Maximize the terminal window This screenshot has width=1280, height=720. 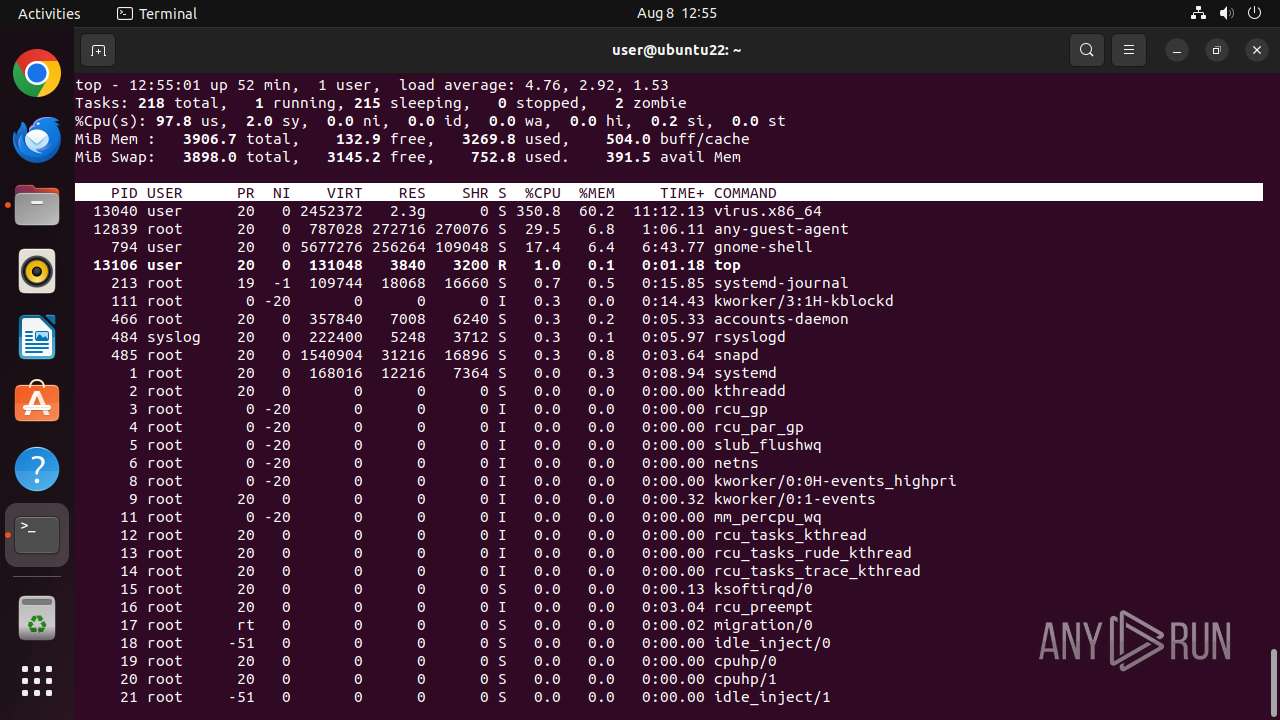pyautogui.click(x=1217, y=50)
